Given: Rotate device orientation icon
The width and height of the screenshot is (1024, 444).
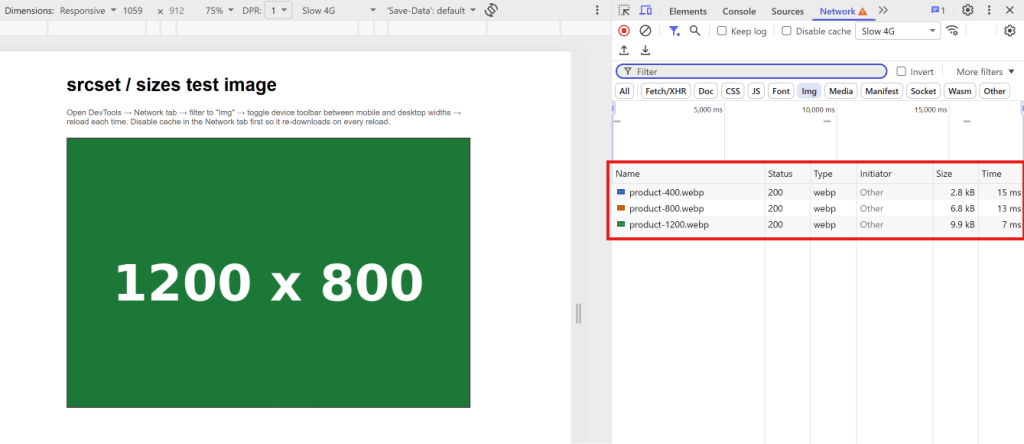Looking at the screenshot, I should pyautogui.click(x=492, y=10).
